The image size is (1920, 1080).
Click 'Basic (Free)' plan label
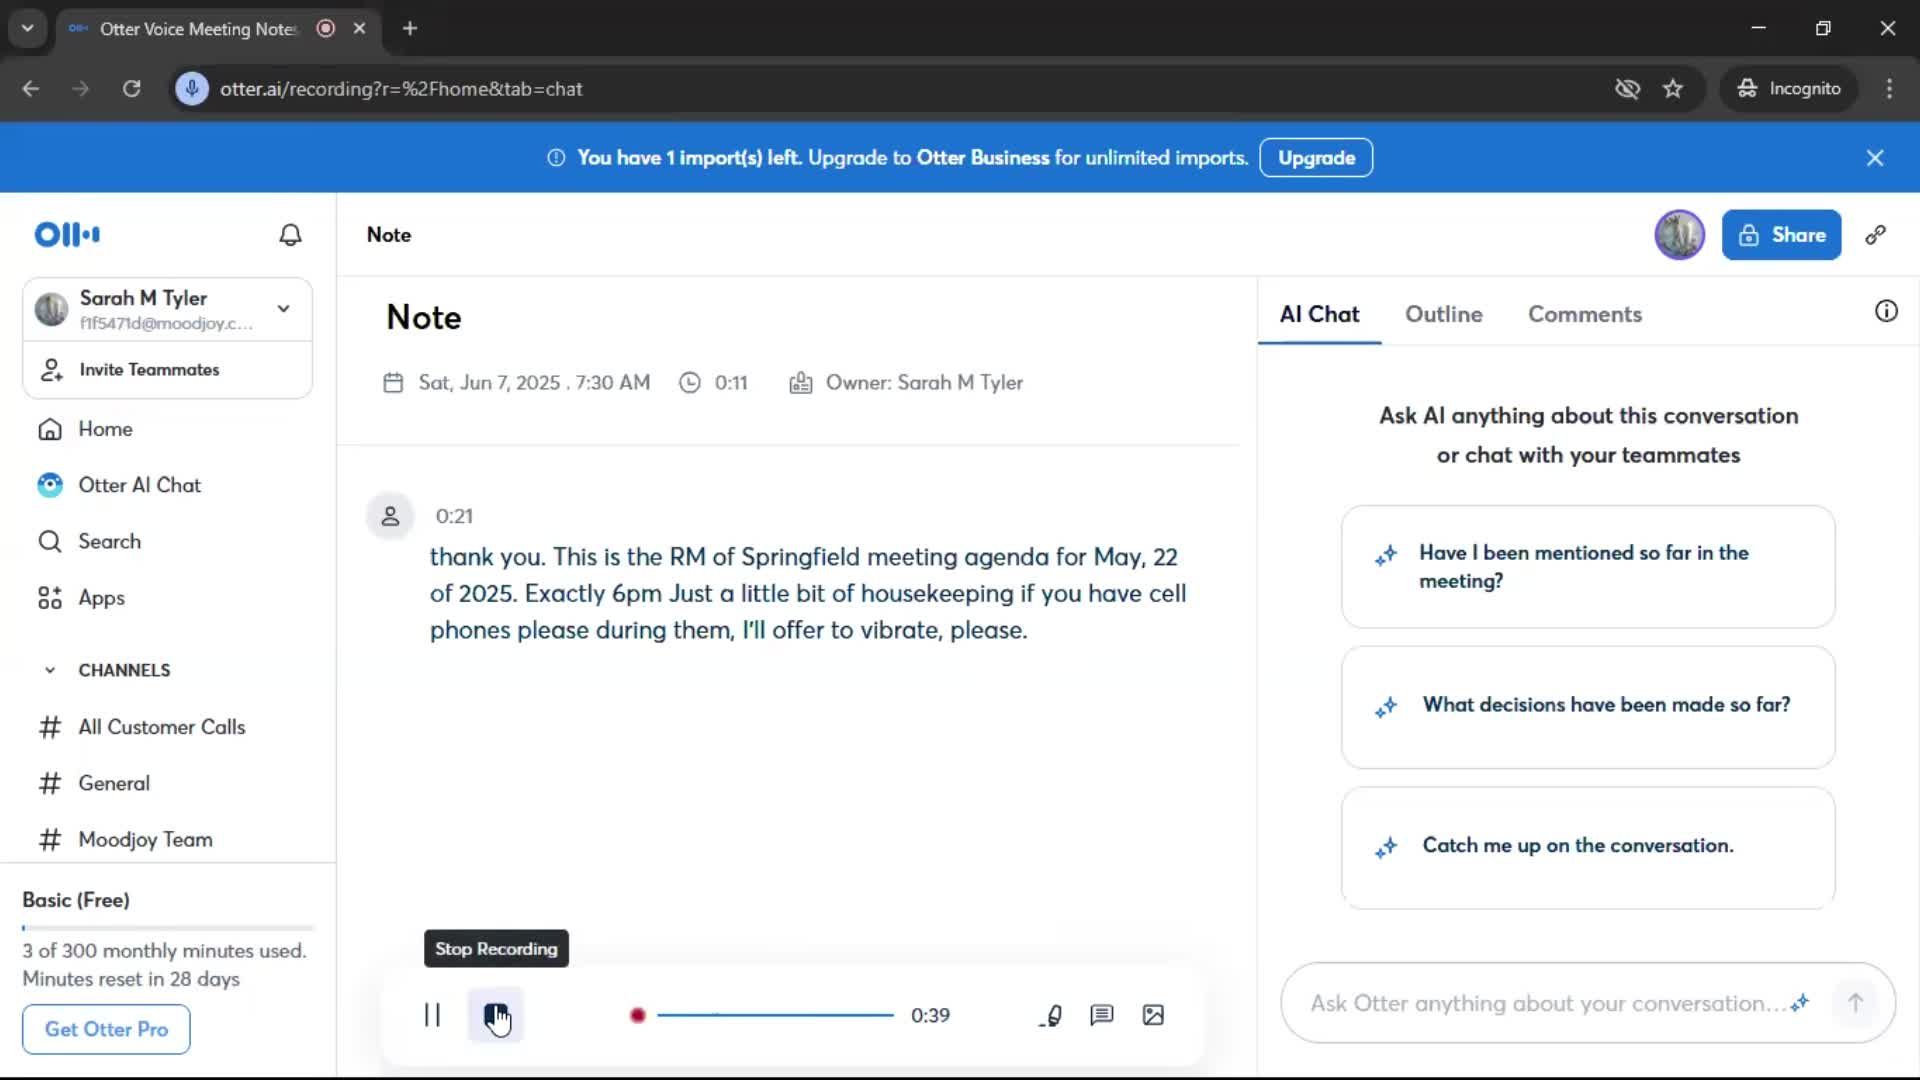76,900
